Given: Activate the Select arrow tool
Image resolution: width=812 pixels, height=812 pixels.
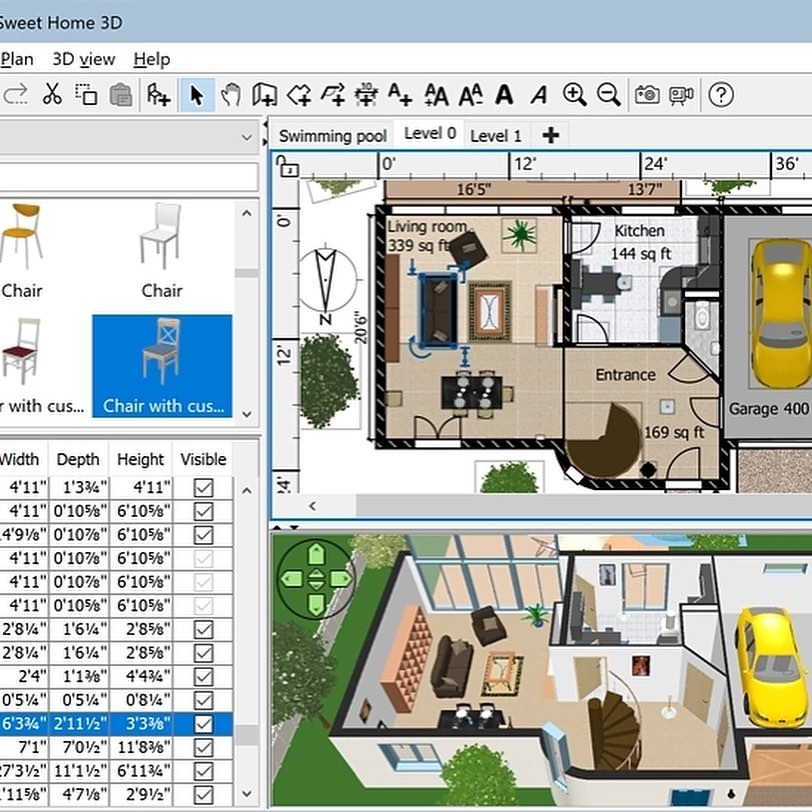Looking at the screenshot, I should (x=197, y=95).
